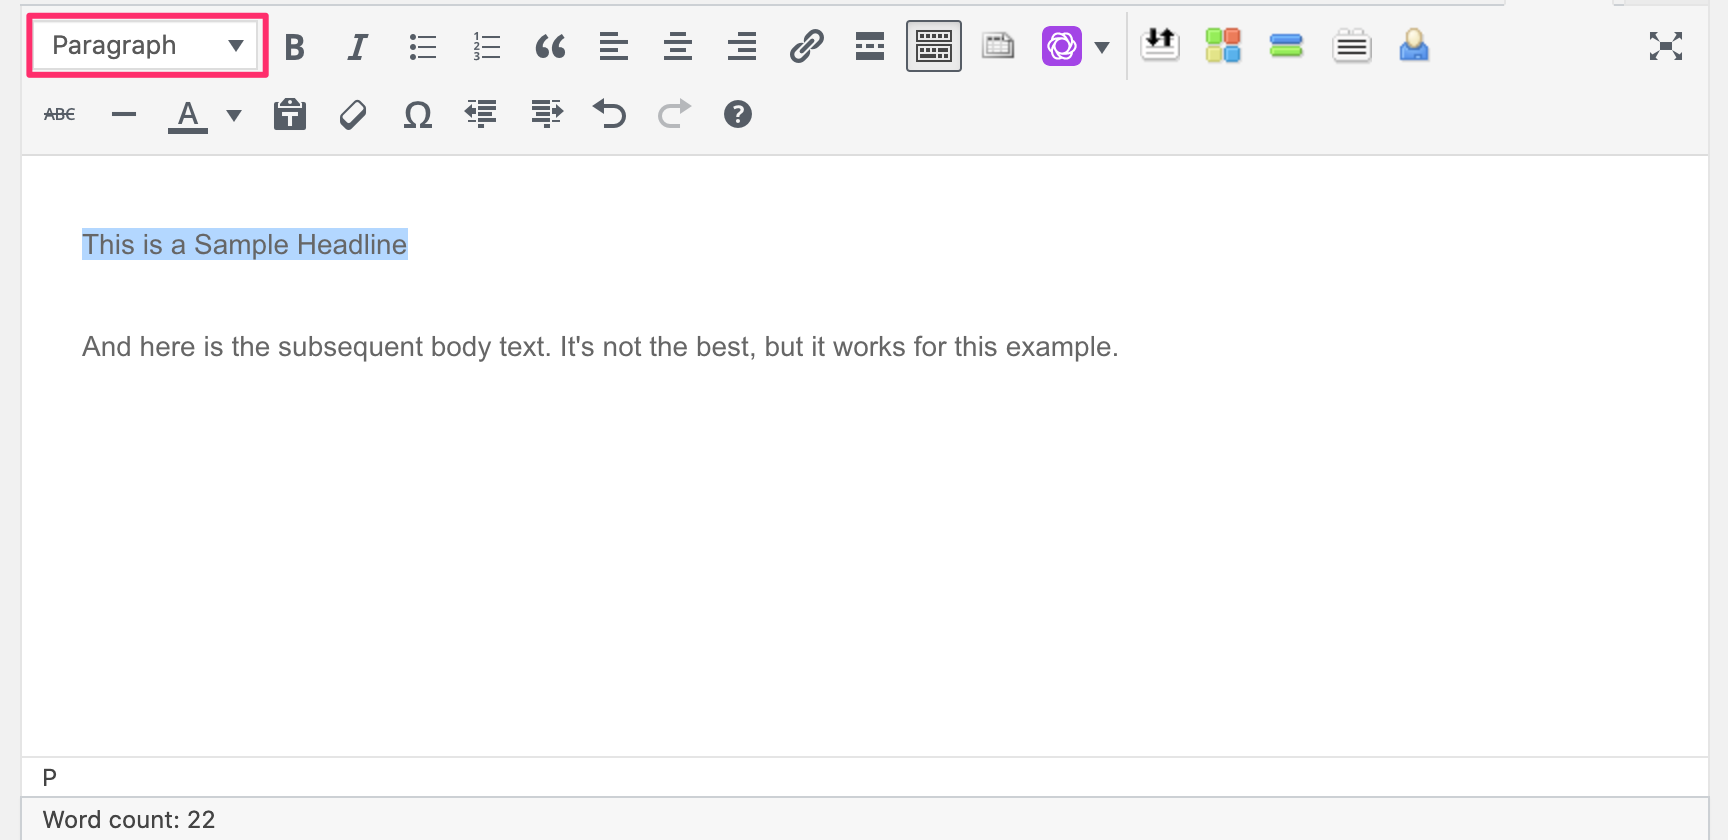This screenshot has width=1728, height=840.
Task: Toggle bold formatting
Action: (x=294, y=47)
